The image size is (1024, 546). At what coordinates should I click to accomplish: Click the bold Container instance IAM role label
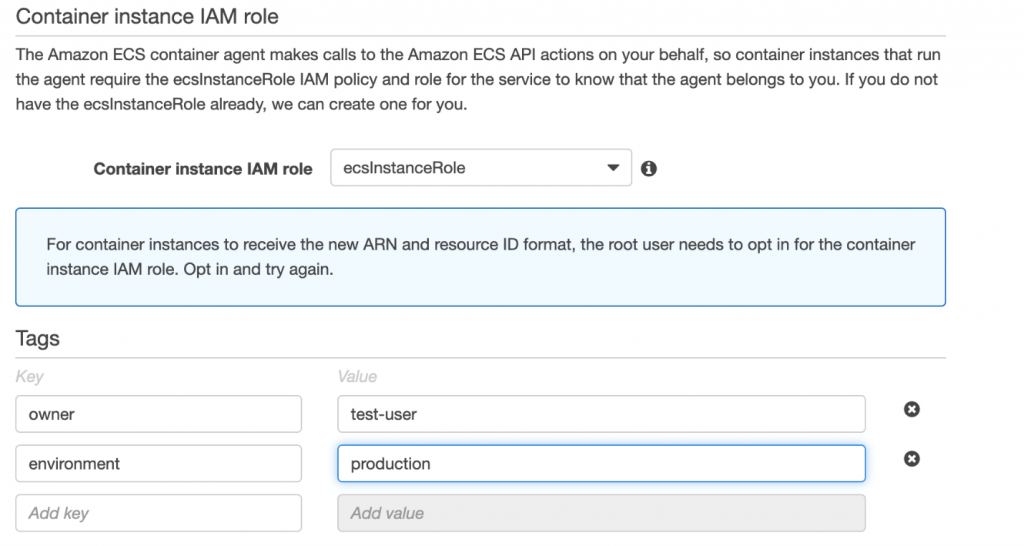tap(203, 169)
